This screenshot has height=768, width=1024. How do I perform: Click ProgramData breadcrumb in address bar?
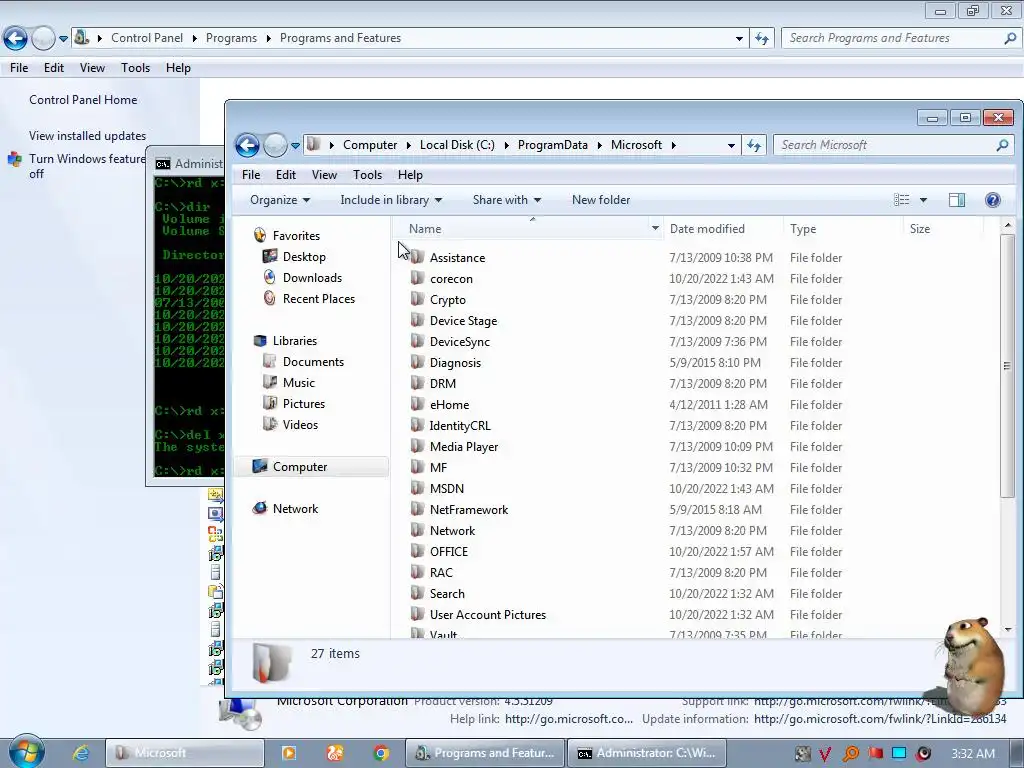[552, 145]
